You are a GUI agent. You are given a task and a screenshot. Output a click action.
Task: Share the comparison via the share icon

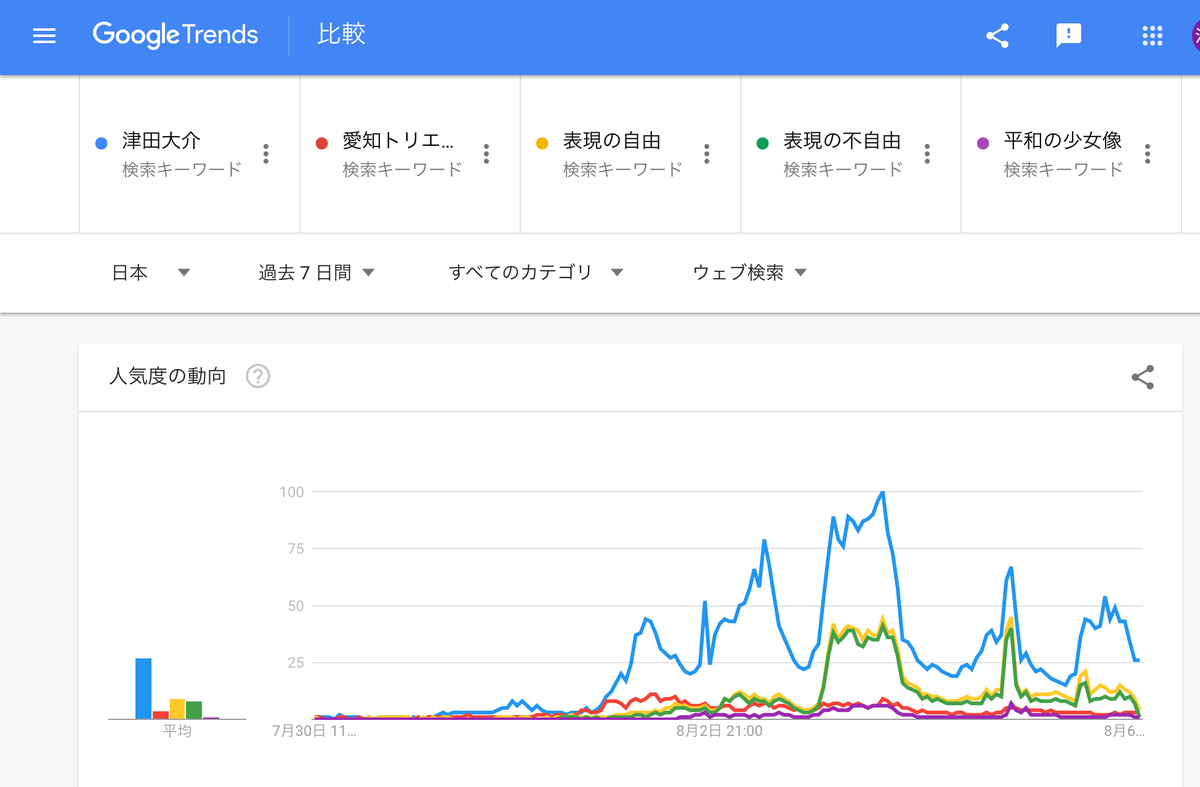[997, 35]
